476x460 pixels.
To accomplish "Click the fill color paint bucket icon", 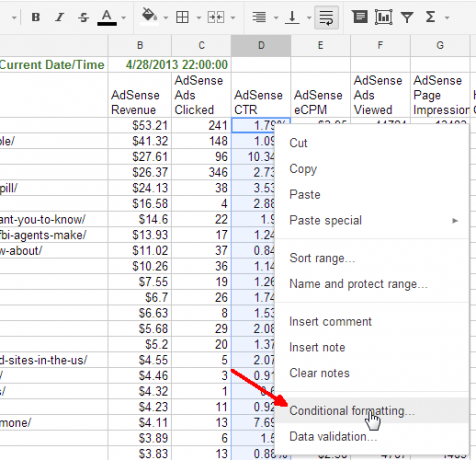I will tap(149, 17).
